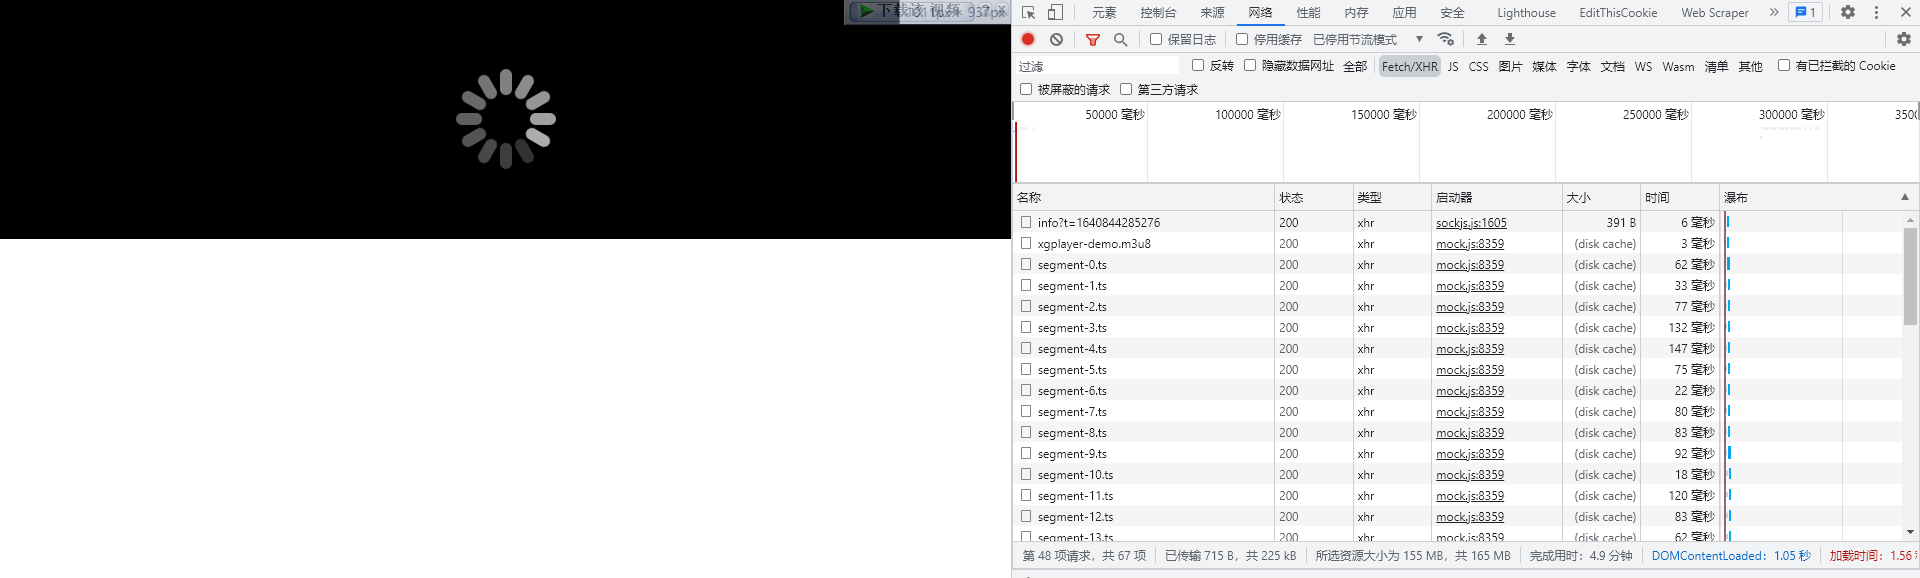The image size is (1920, 578).
Task: Check hide data URLs checkbox
Action: (1250, 65)
